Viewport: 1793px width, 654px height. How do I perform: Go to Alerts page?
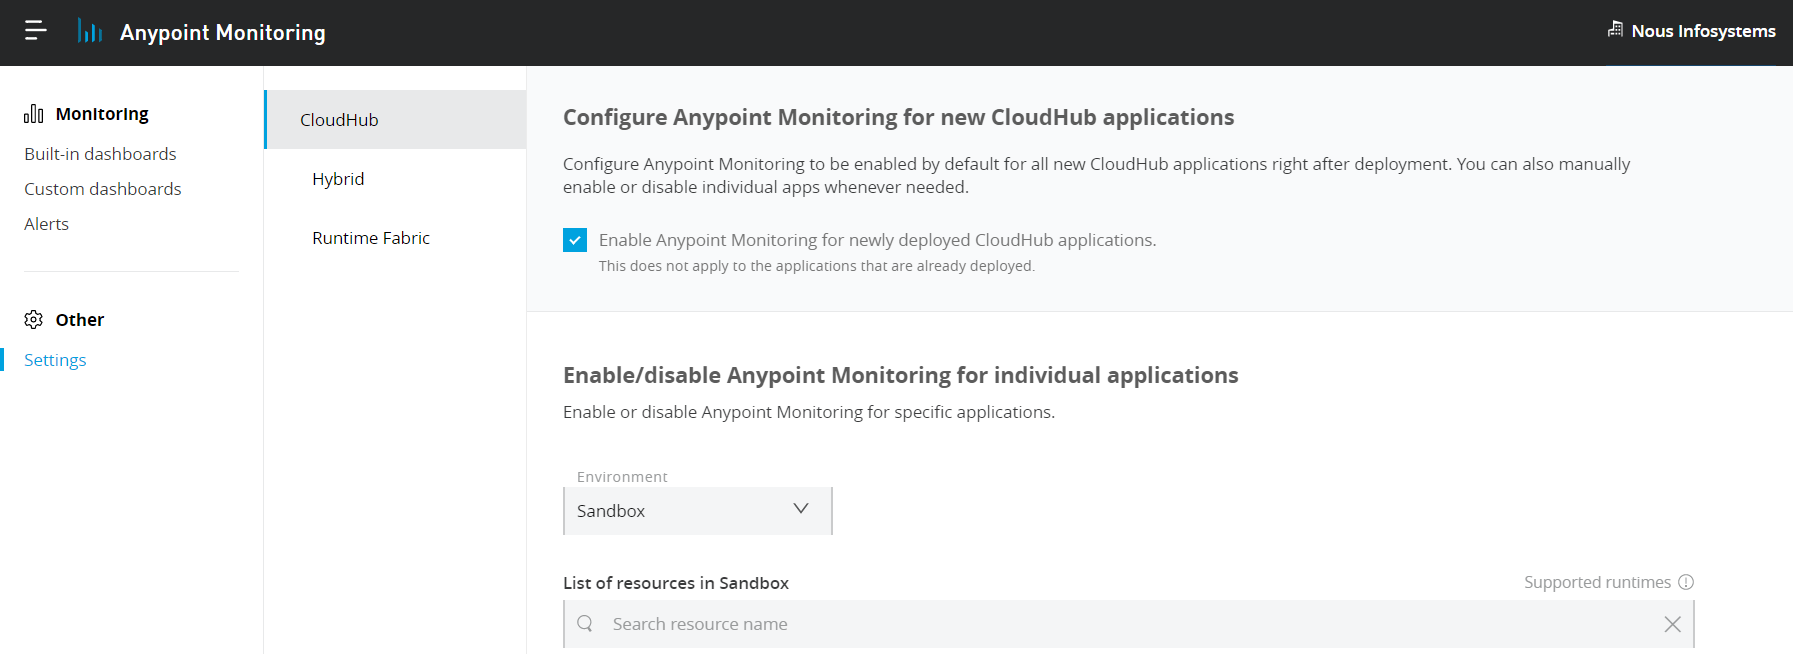[46, 224]
